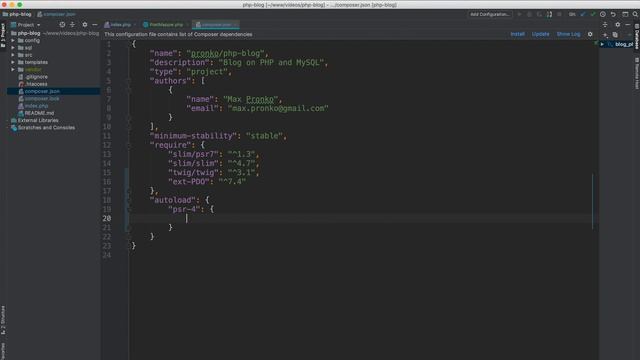The width and height of the screenshot is (640, 360).
Task: Click the locate/scroll-from-source icon in Project panel
Action: pyautogui.click(x=62, y=24)
